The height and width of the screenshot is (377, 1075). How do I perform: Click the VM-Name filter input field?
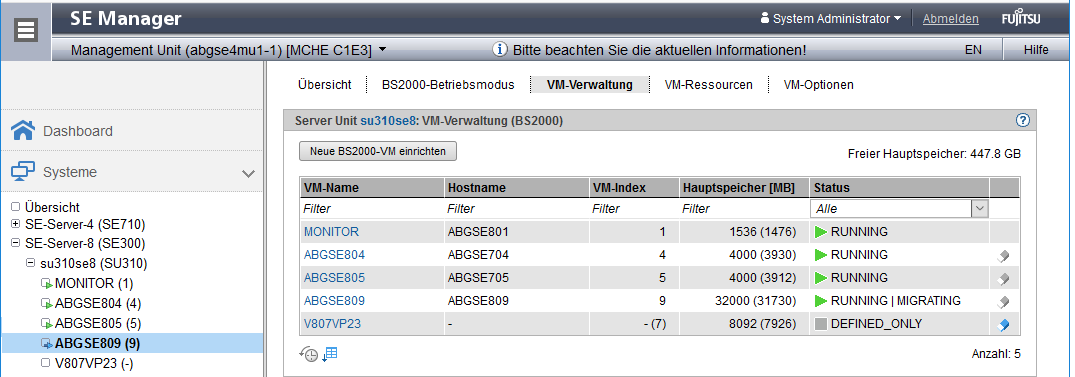coord(372,208)
